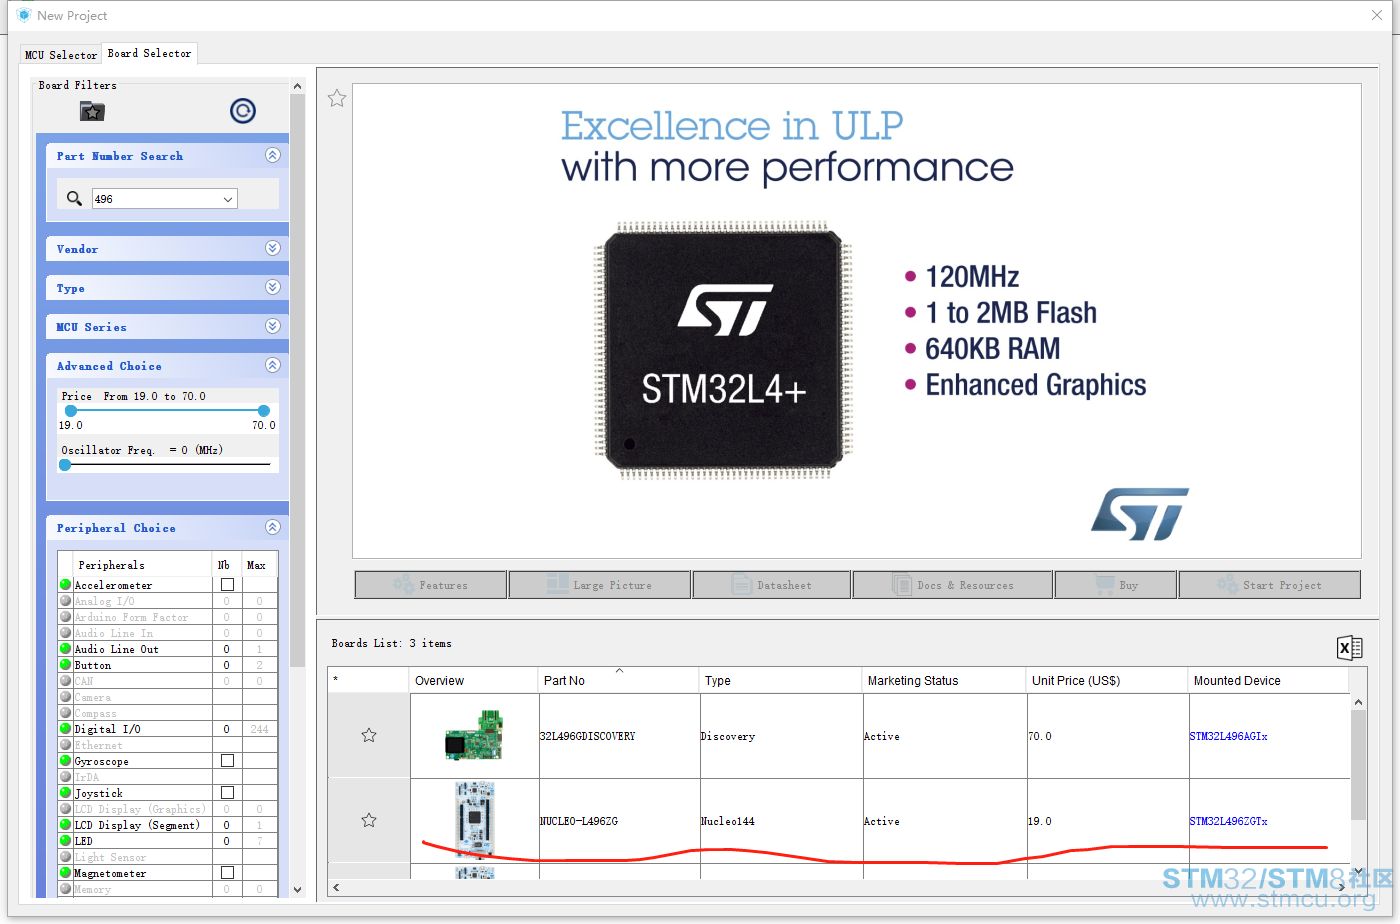Click the Part Number Search magnifier icon
1400x924 pixels.
point(74,198)
